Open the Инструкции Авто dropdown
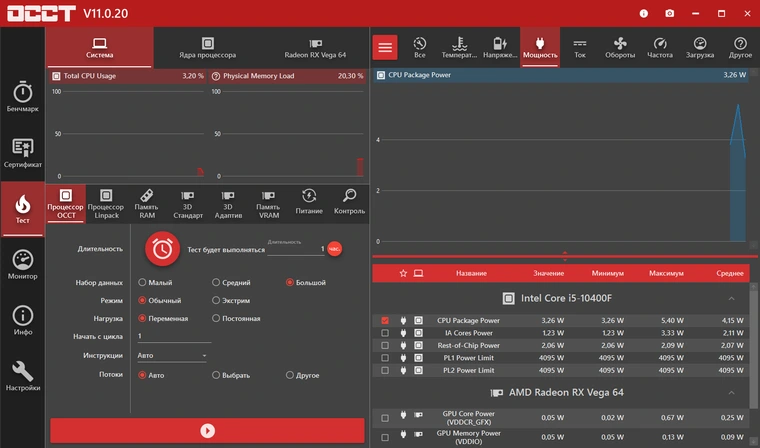760x448 pixels. point(172,355)
